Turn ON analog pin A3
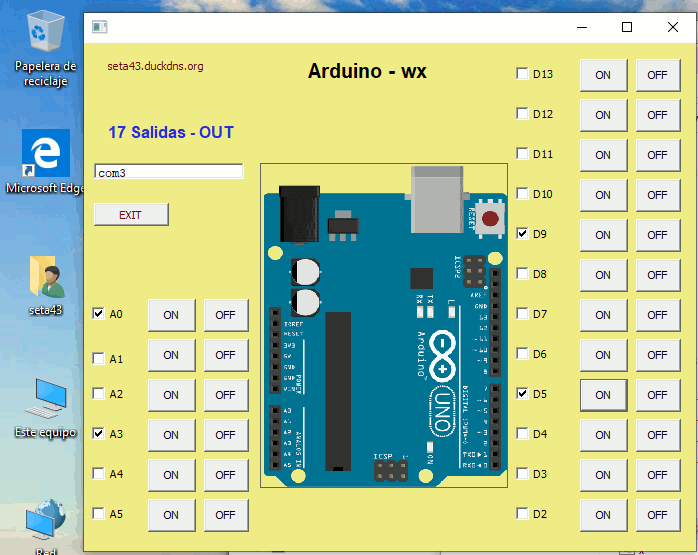698x555 pixels. coord(171,435)
